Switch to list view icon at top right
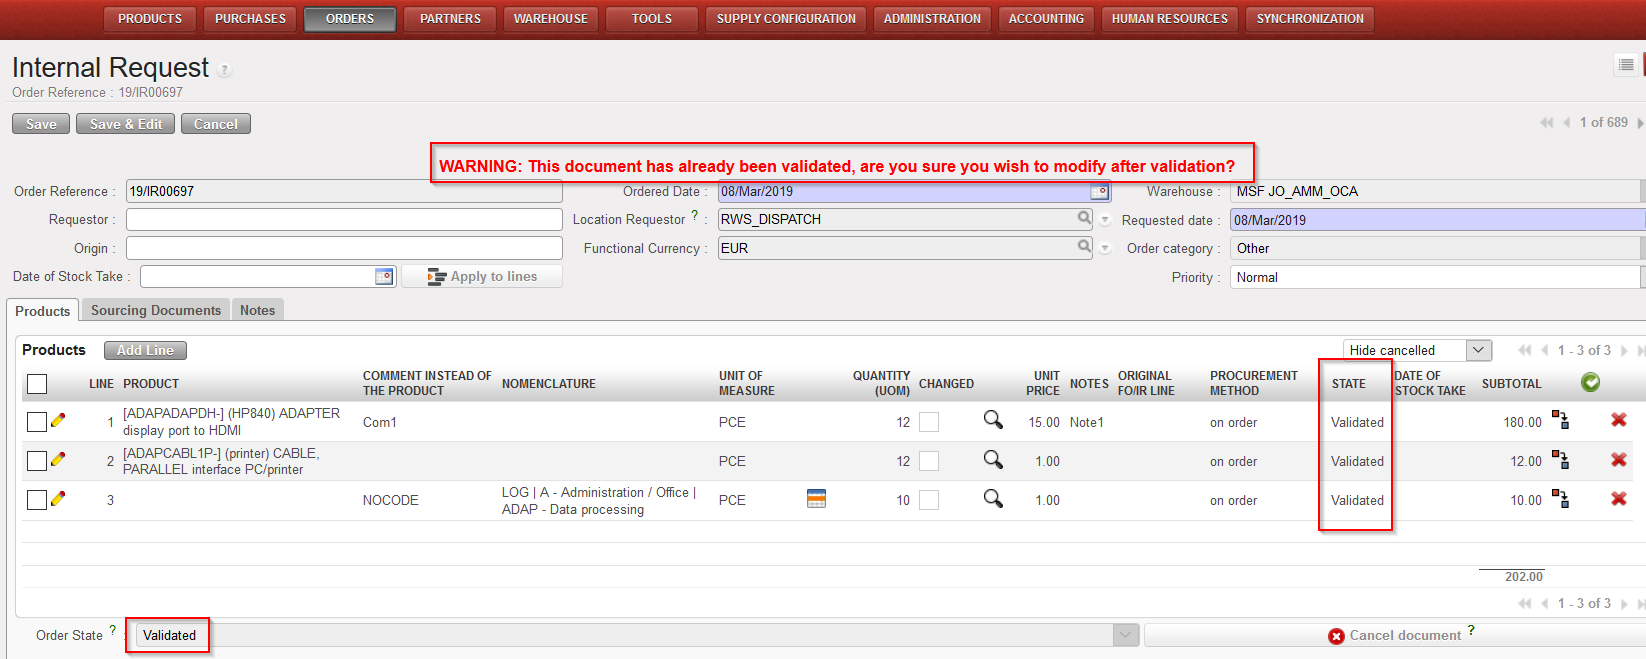Screen dimensions: 1646x659 coord(1626,65)
